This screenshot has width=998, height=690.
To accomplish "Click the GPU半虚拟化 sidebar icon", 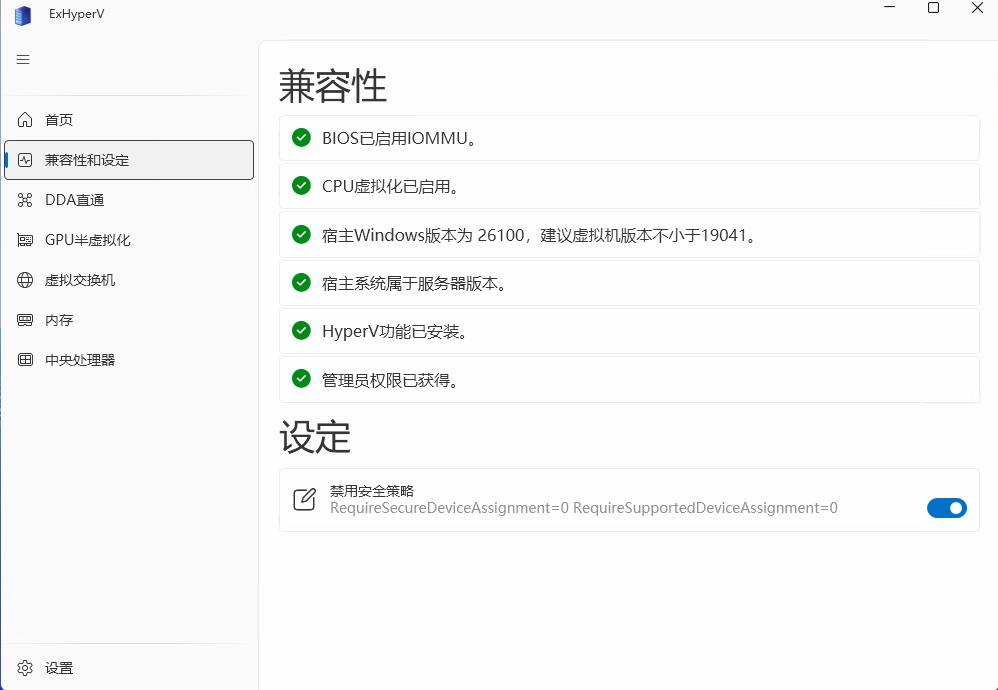I will [x=26, y=240].
